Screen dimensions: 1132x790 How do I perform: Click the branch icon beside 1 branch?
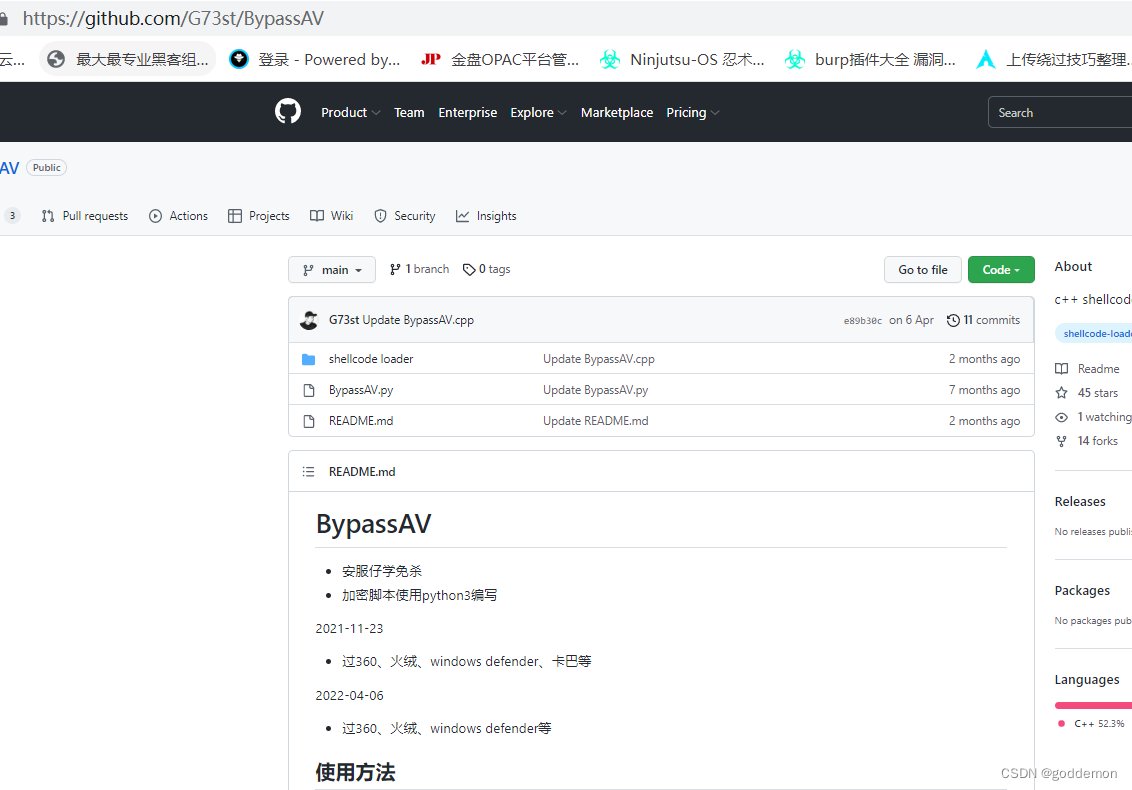tap(395, 269)
